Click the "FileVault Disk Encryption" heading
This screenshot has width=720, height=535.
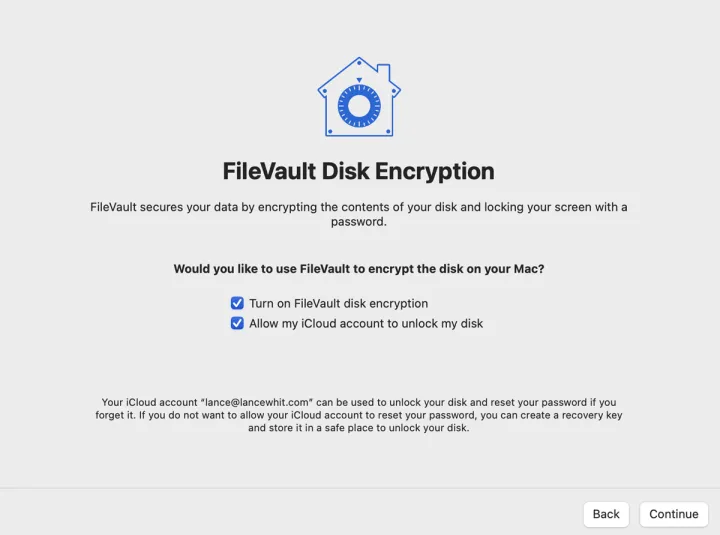[359, 171]
